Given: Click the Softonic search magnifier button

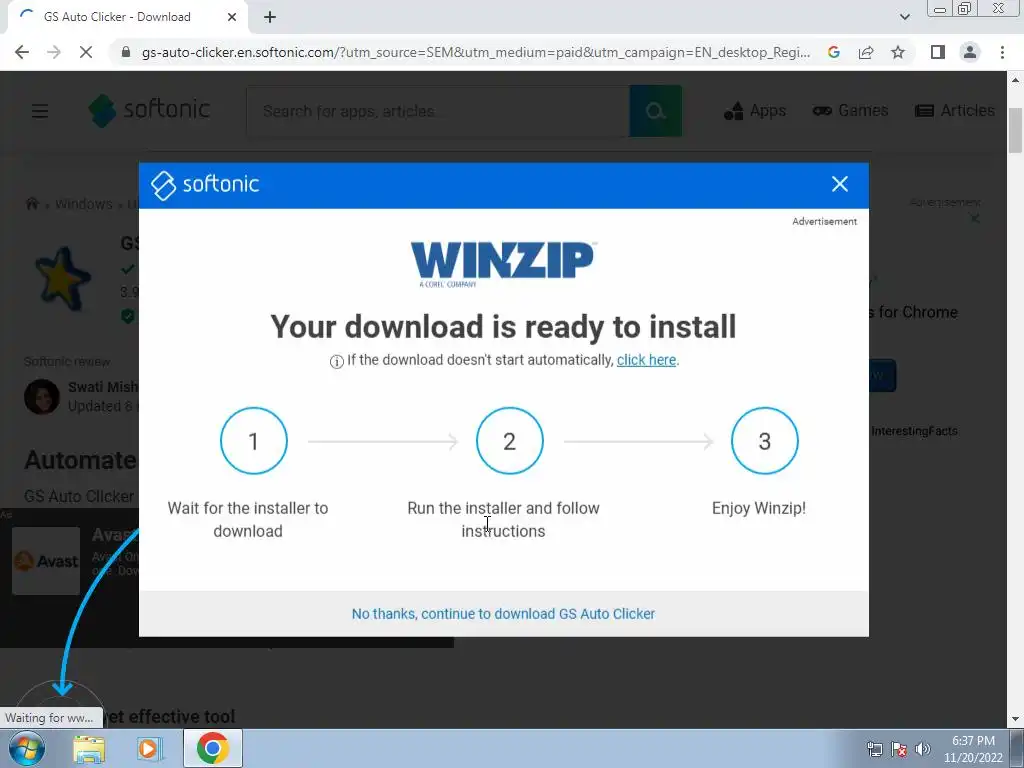Looking at the screenshot, I should (x=656, y=111).
